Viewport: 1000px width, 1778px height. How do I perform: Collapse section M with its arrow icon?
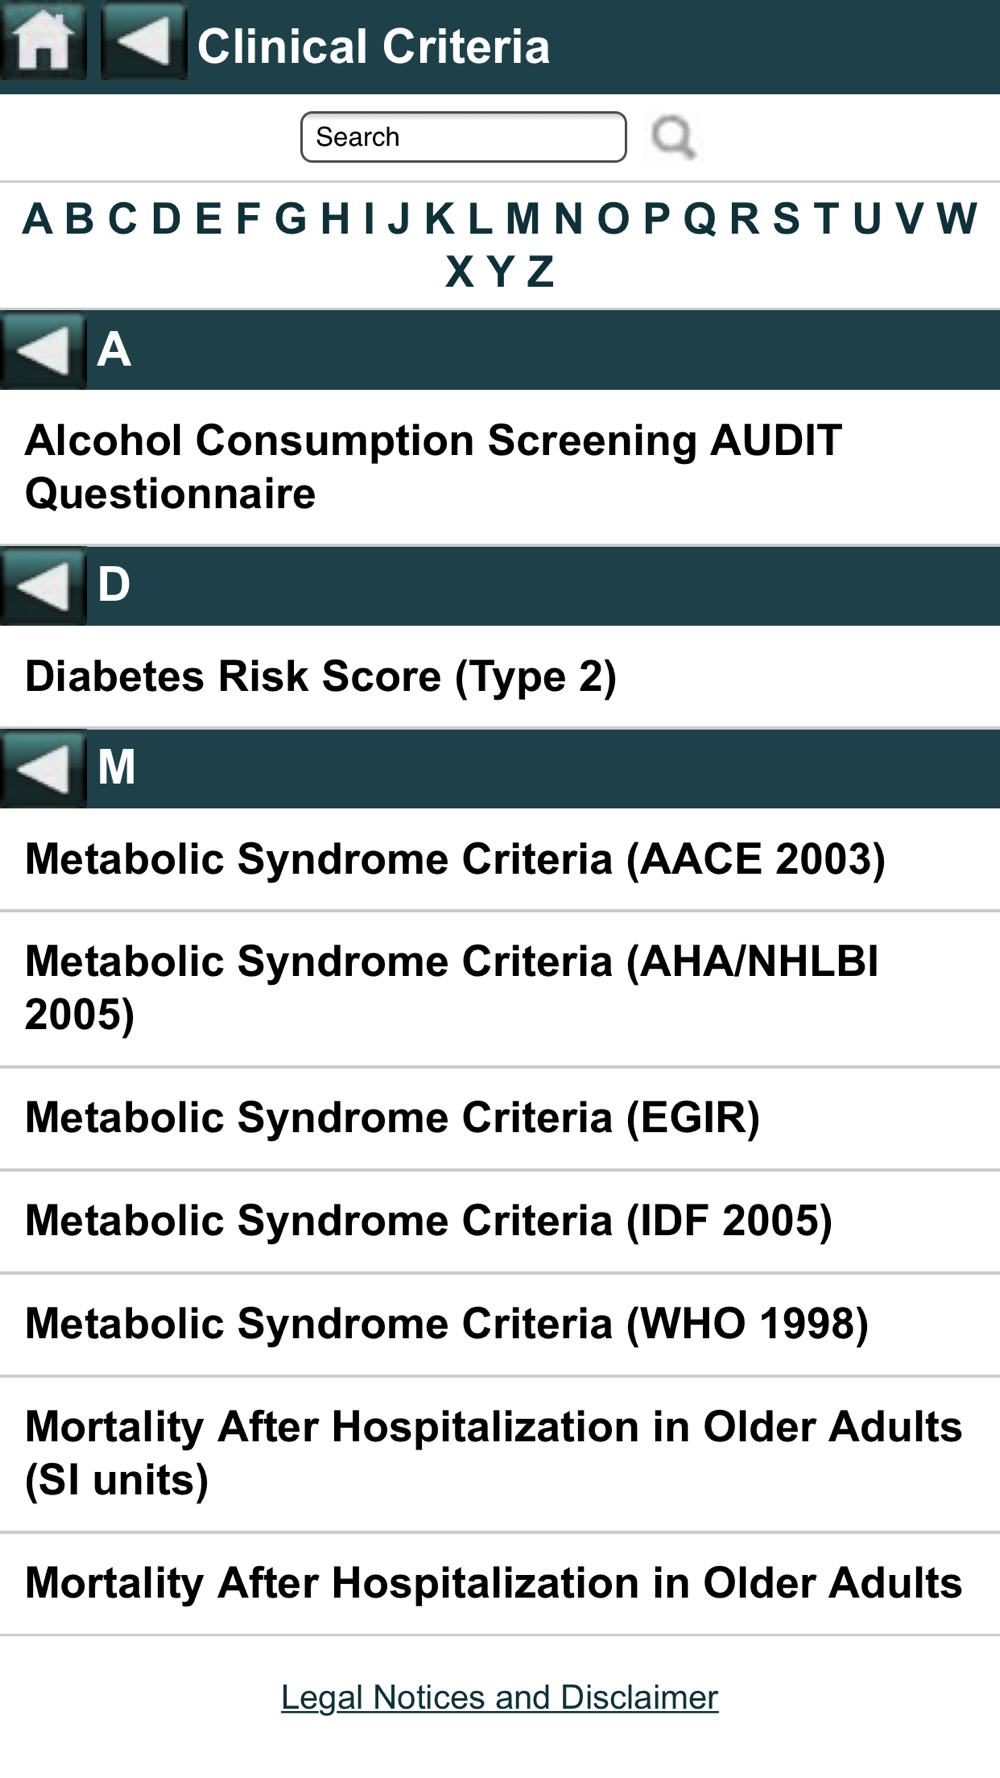(43, 768)
